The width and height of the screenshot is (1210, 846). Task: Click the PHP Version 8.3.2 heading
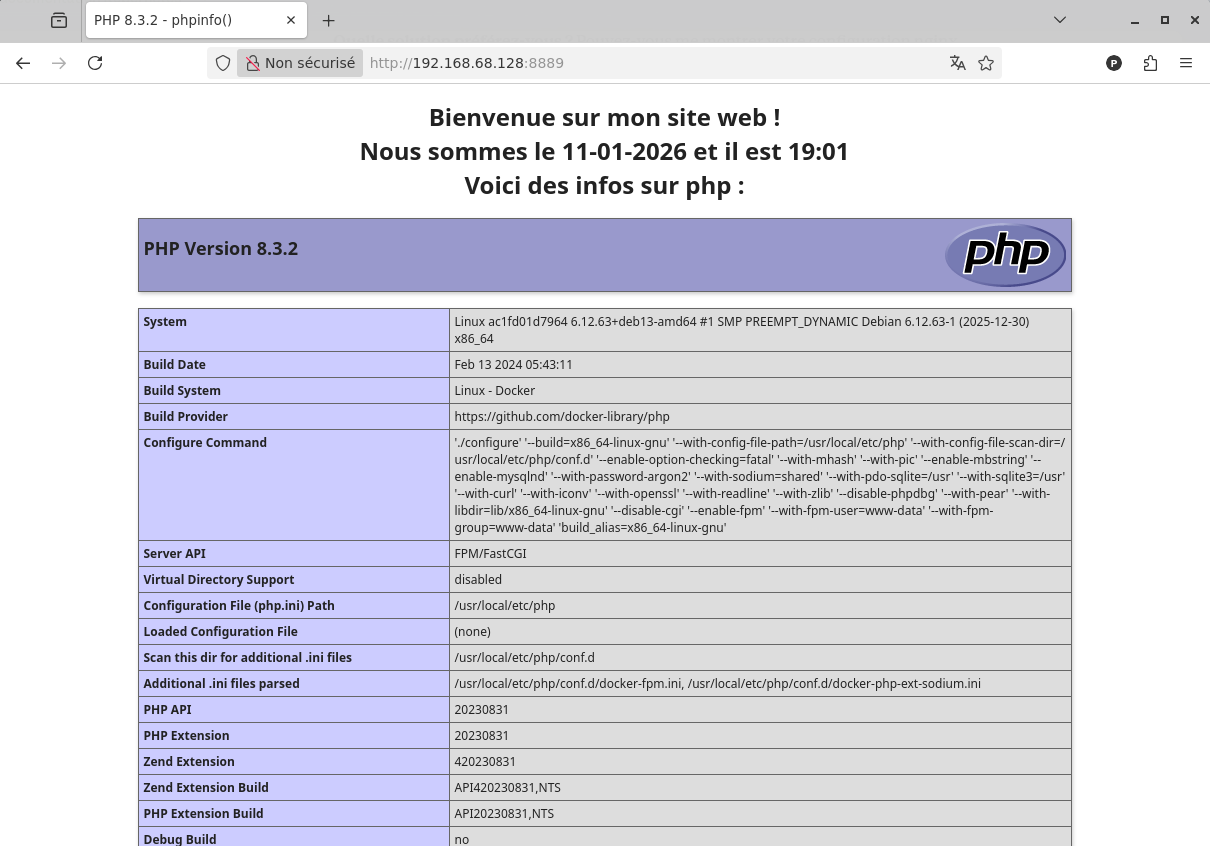(x=221, y=248)
